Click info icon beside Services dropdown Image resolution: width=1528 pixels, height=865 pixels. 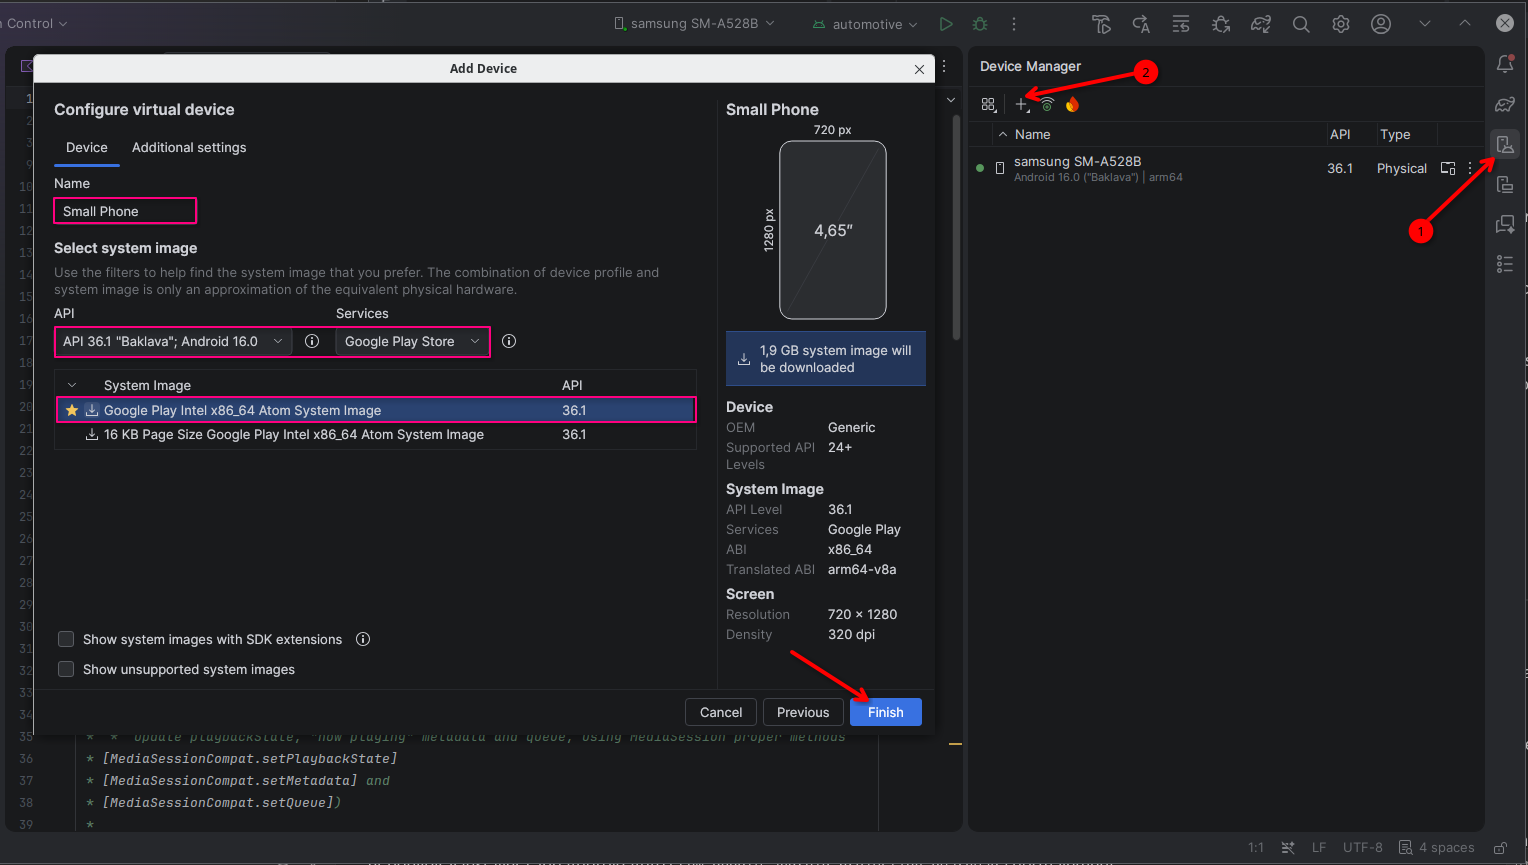tap(509, 341)
